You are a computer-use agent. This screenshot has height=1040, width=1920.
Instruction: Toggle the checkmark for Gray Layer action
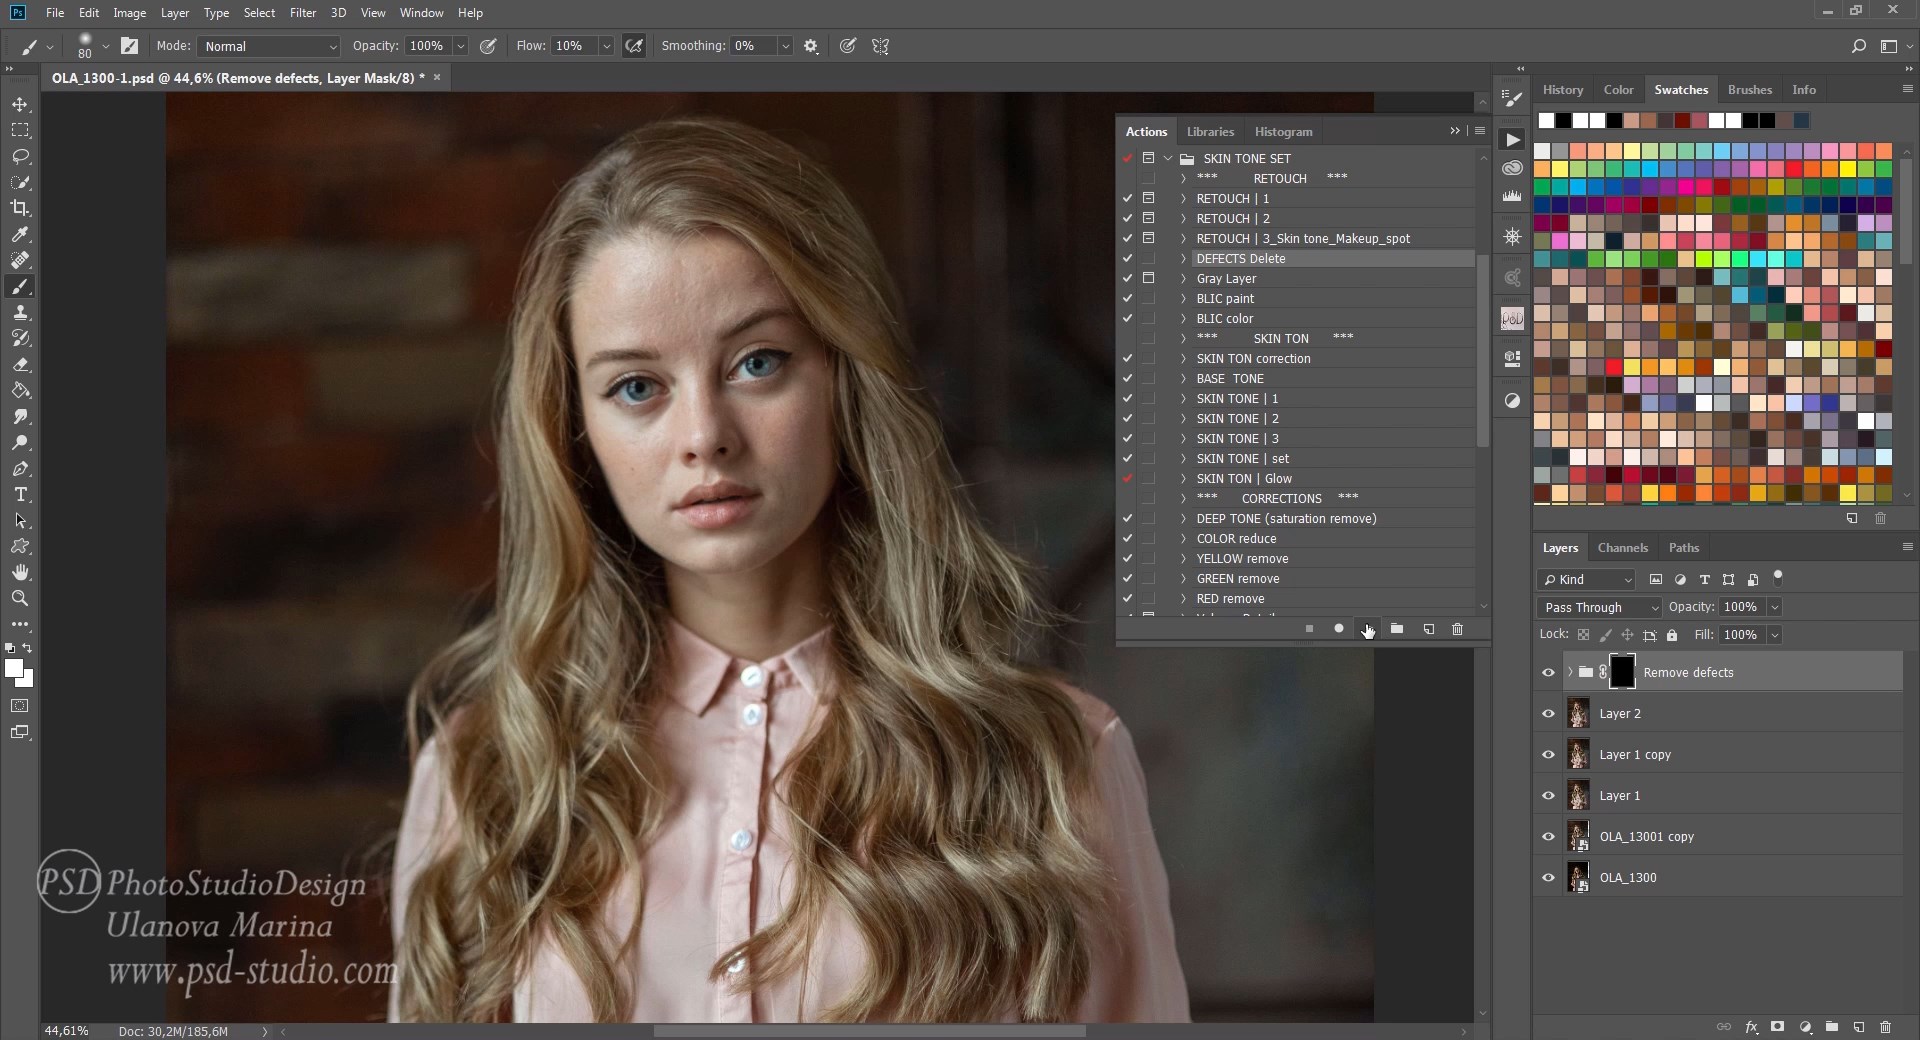tap(1127, 279)
